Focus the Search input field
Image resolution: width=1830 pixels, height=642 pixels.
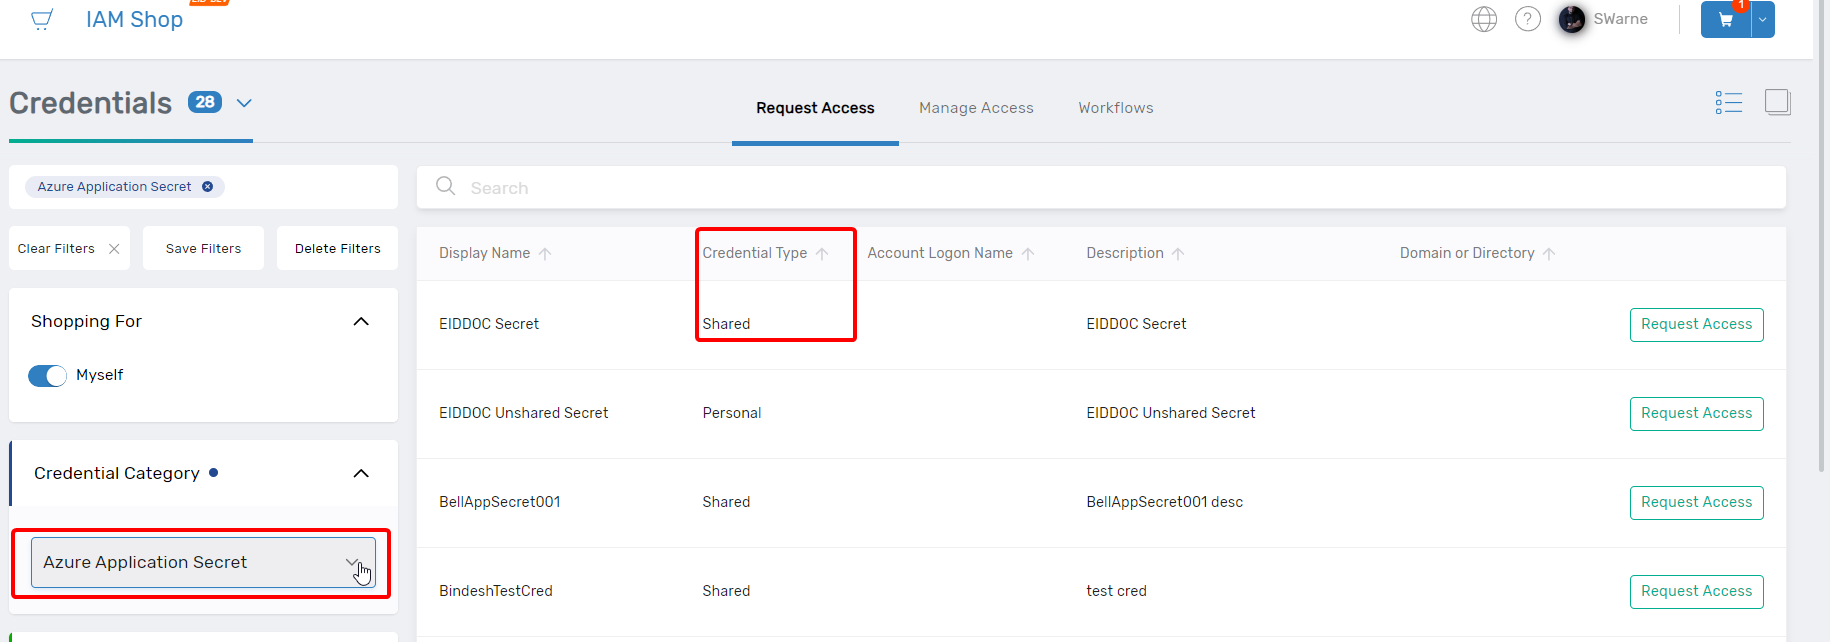coord(1101,187)
